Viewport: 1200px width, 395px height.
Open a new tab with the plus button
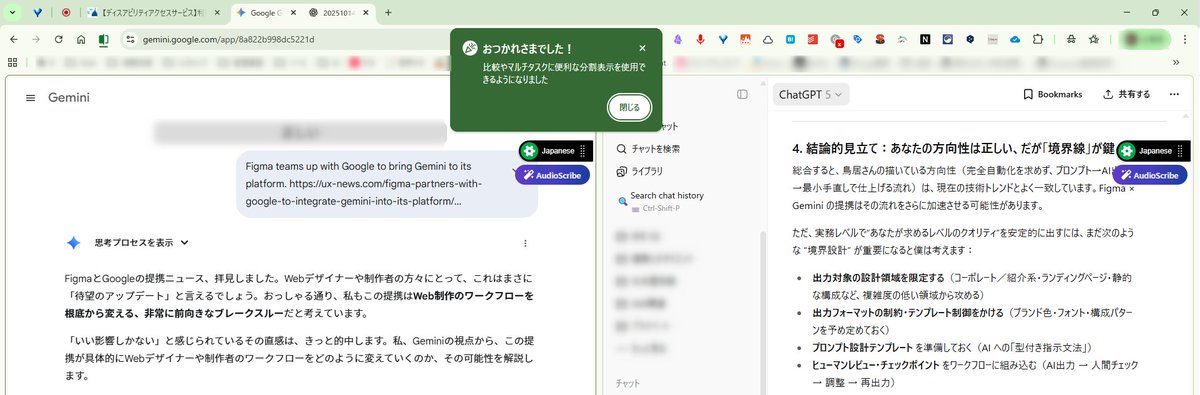(x=388, y=13)
